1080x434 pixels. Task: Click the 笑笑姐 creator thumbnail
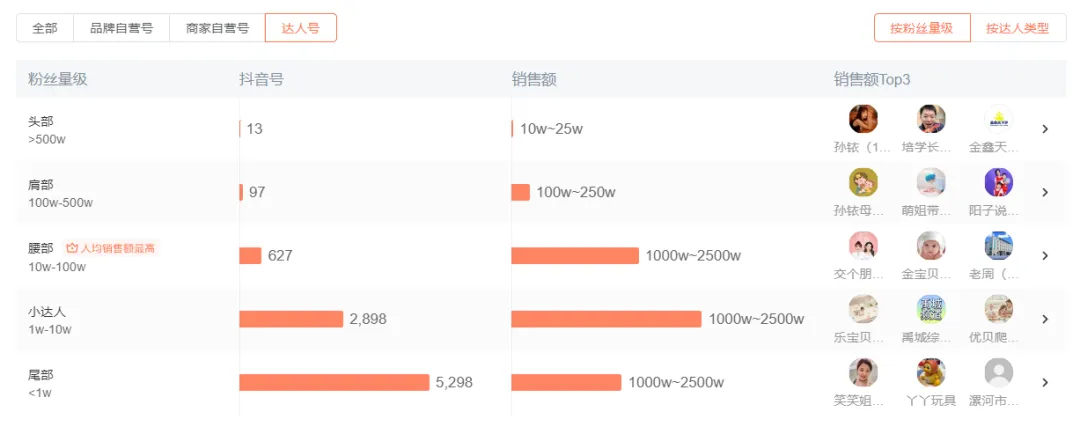coord(863,373)
